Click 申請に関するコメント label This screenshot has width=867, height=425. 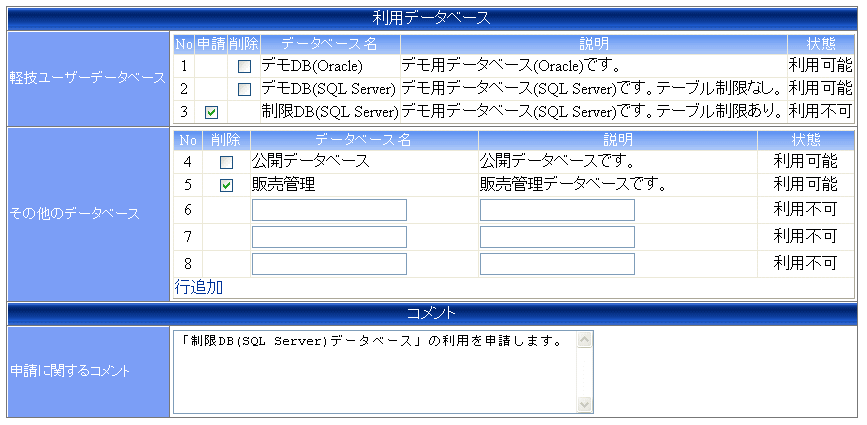70,371
